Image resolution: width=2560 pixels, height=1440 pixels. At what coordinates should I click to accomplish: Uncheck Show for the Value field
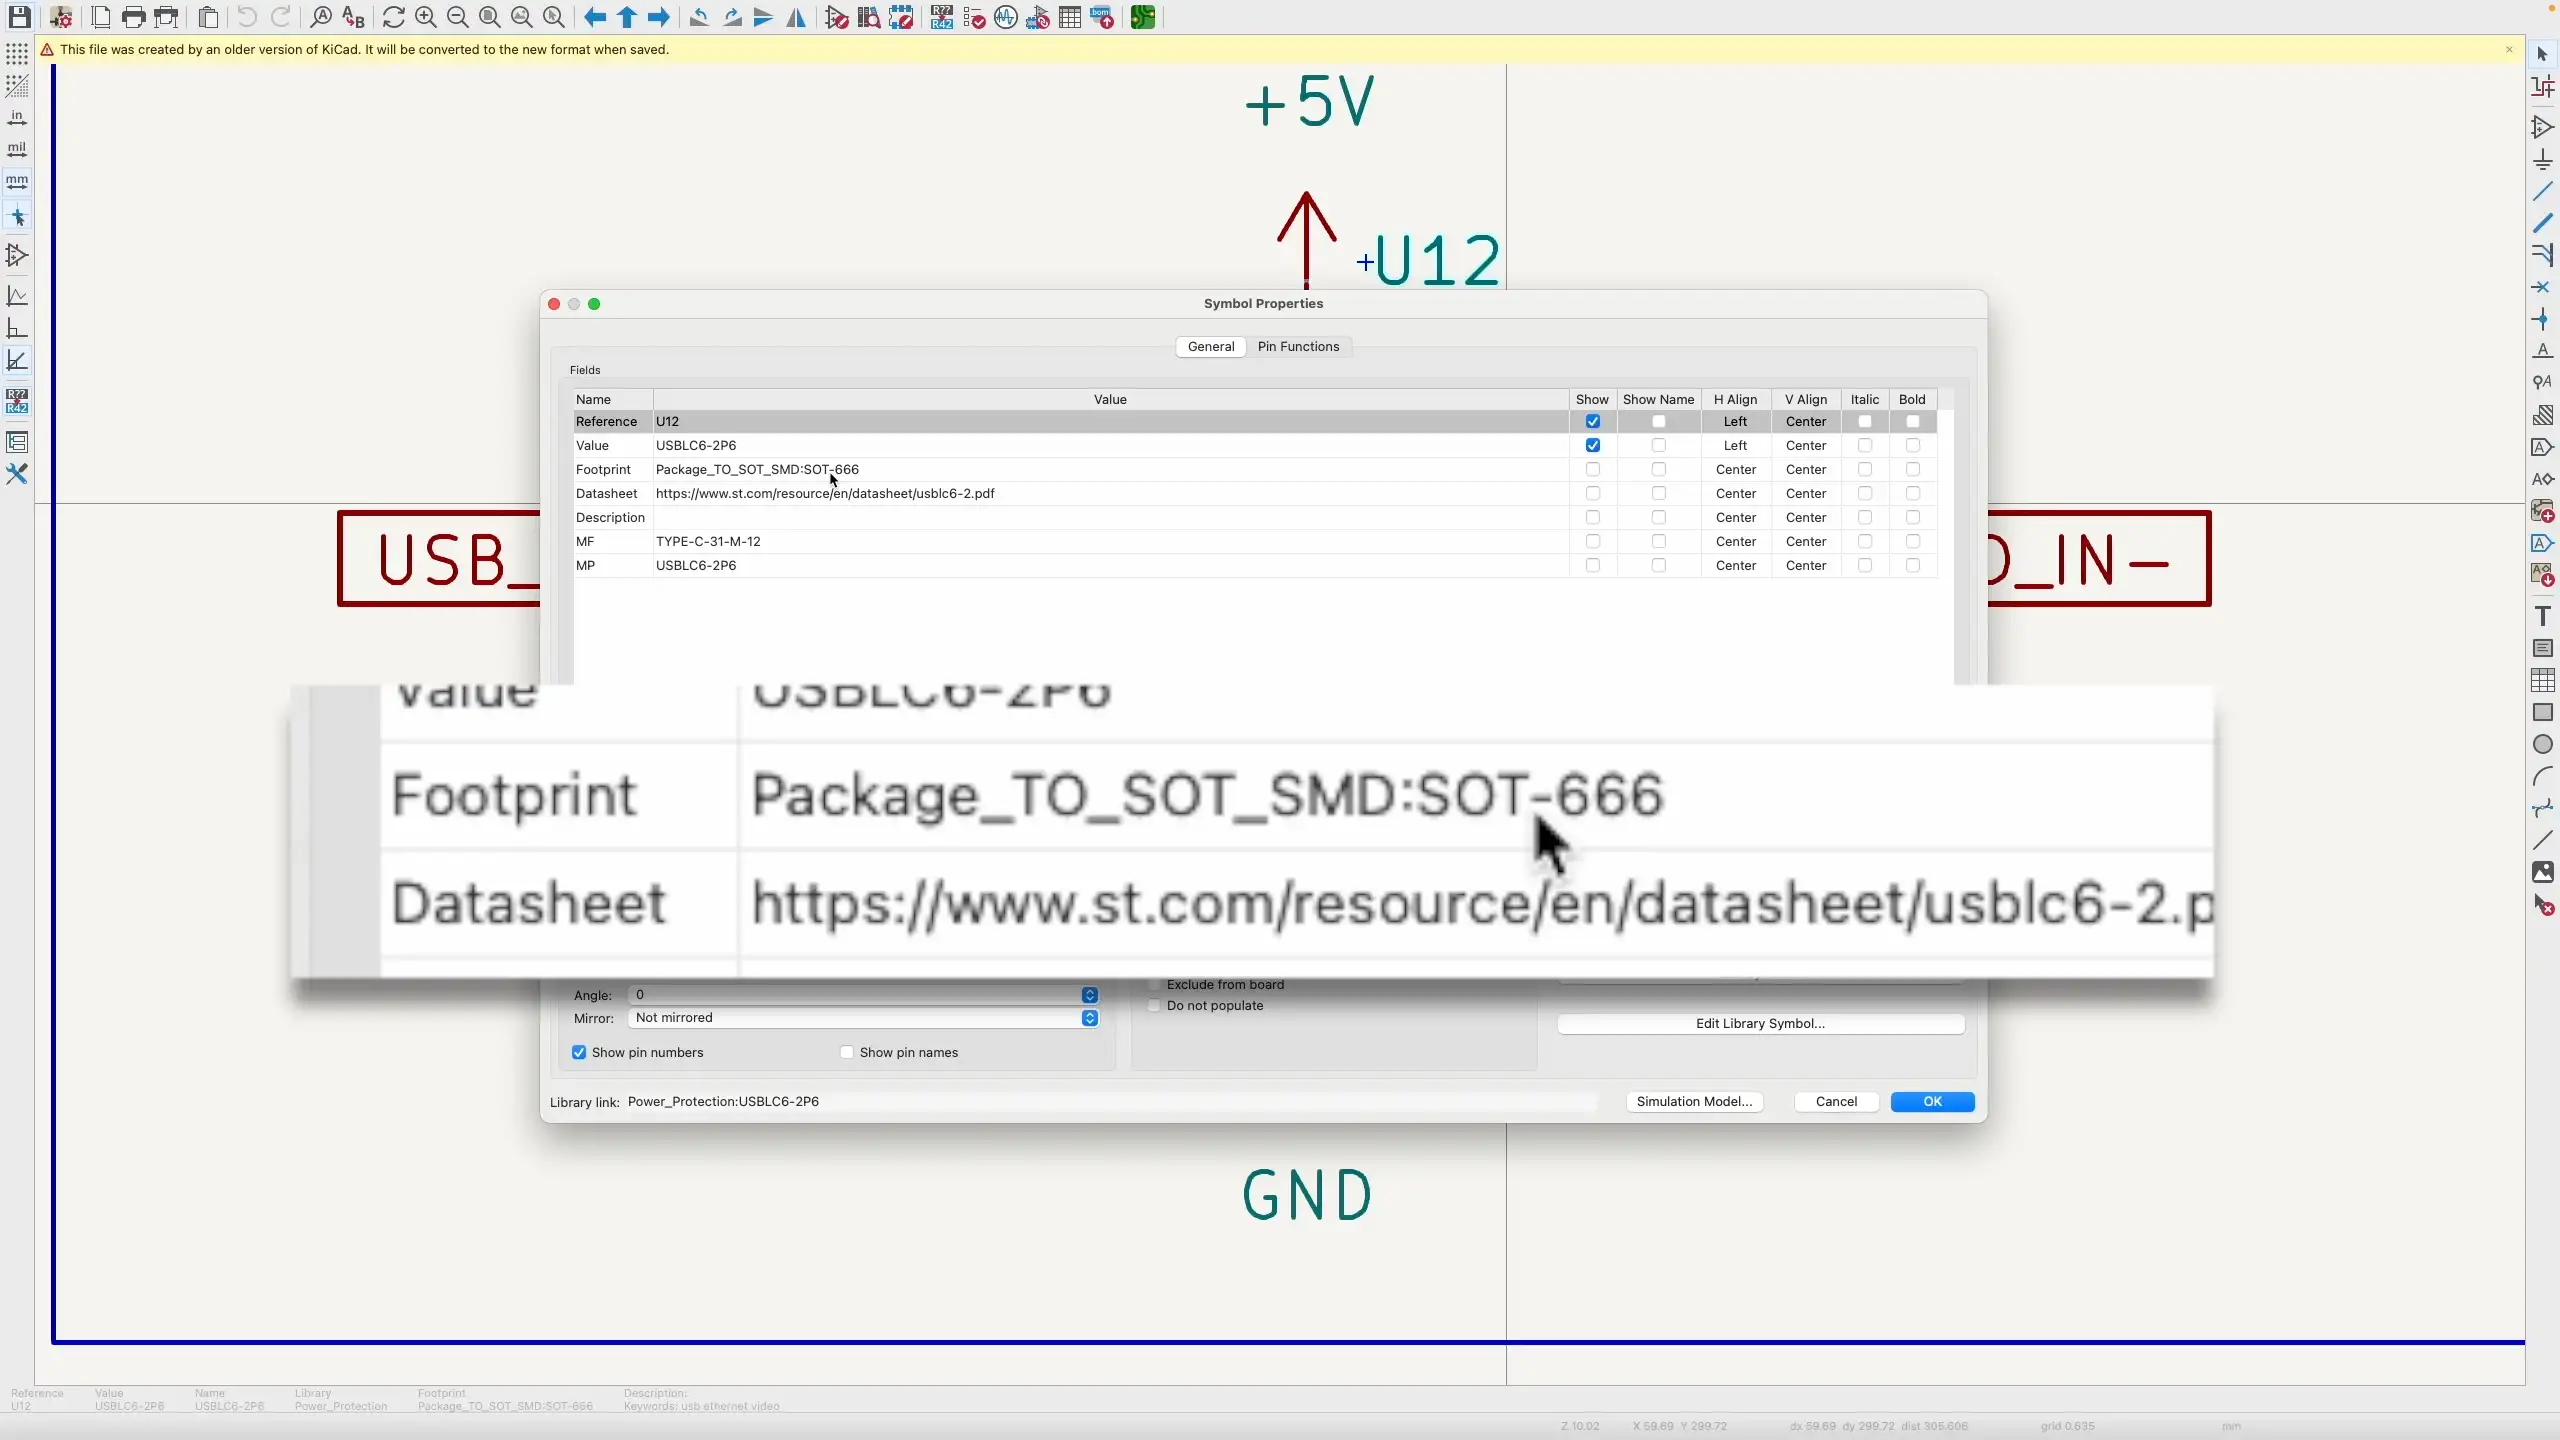pos(1592,445)
